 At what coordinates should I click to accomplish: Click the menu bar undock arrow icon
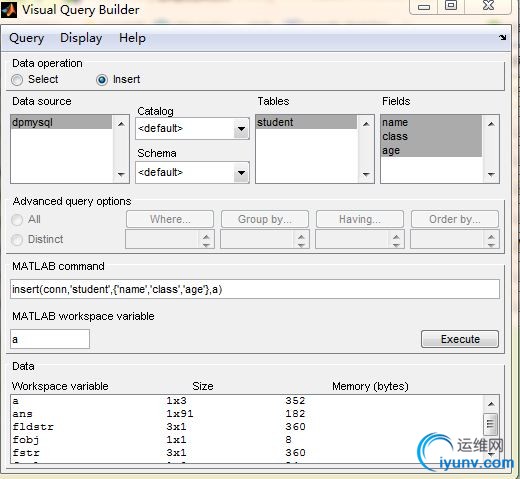[x=503, y=37]
